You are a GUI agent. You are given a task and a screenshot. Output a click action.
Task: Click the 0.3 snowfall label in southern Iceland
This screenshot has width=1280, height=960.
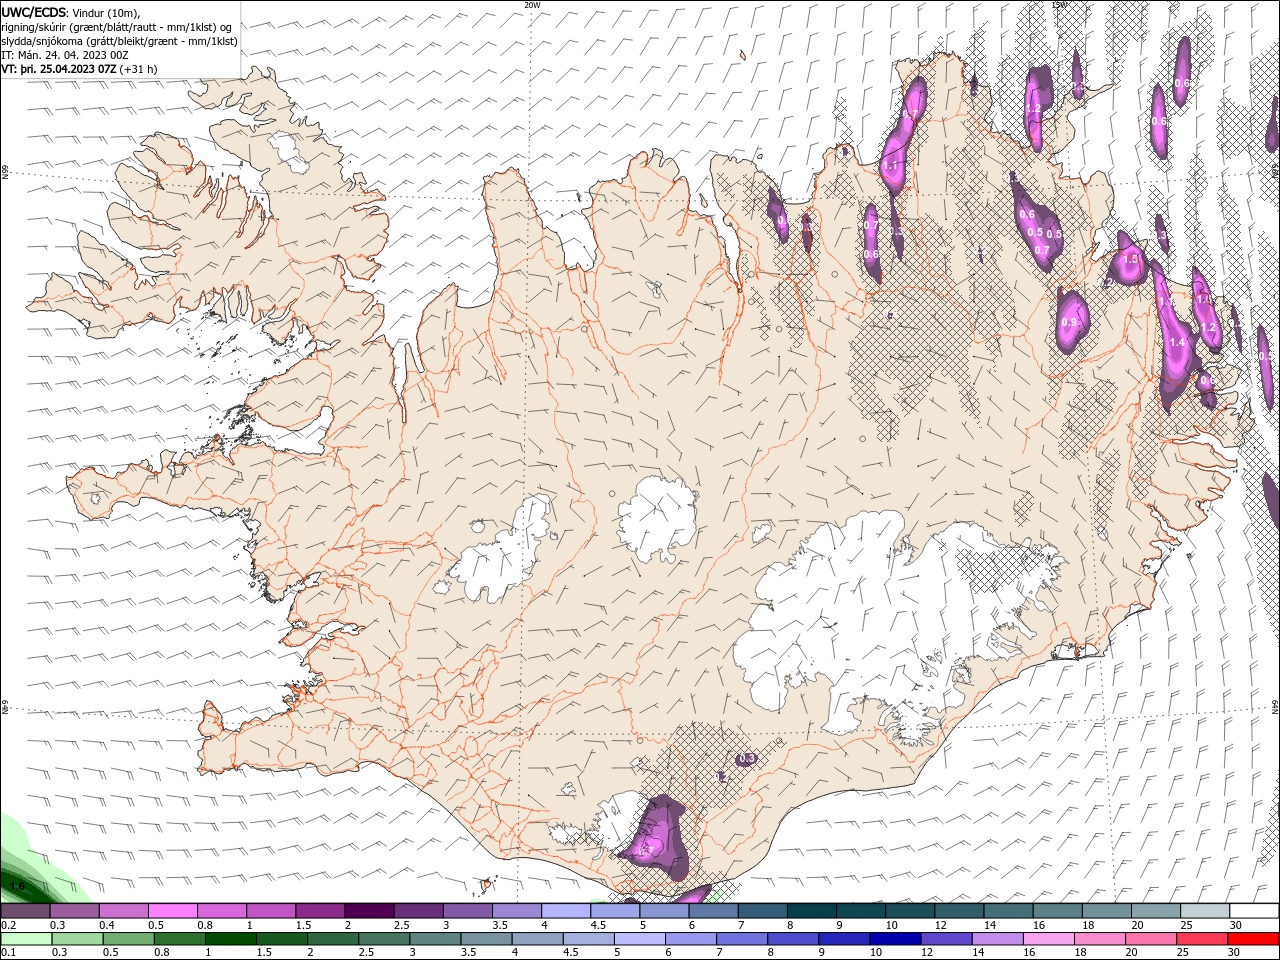point(746,759)
